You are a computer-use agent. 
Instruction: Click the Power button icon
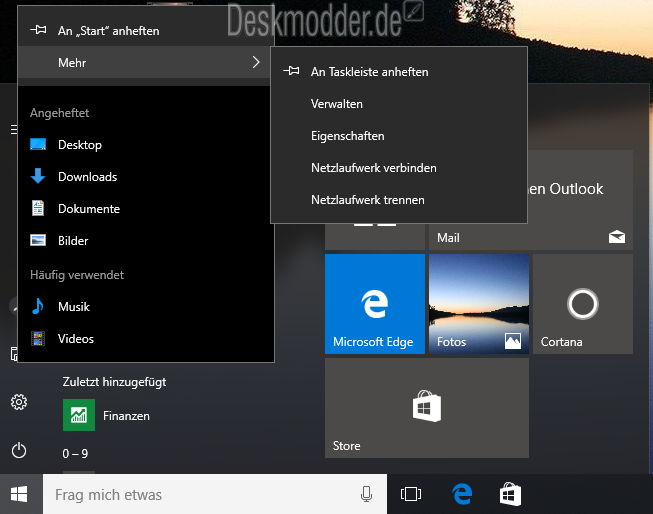19,451
